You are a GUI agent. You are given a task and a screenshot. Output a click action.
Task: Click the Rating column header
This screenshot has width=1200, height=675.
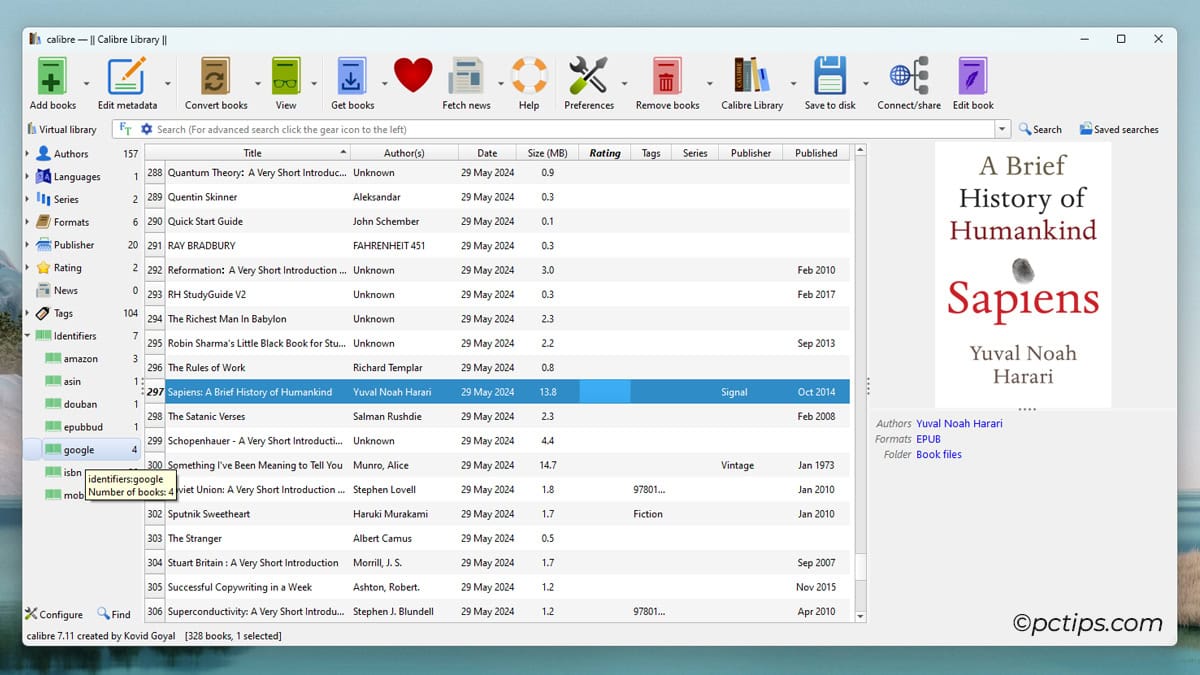click(604, 153)
